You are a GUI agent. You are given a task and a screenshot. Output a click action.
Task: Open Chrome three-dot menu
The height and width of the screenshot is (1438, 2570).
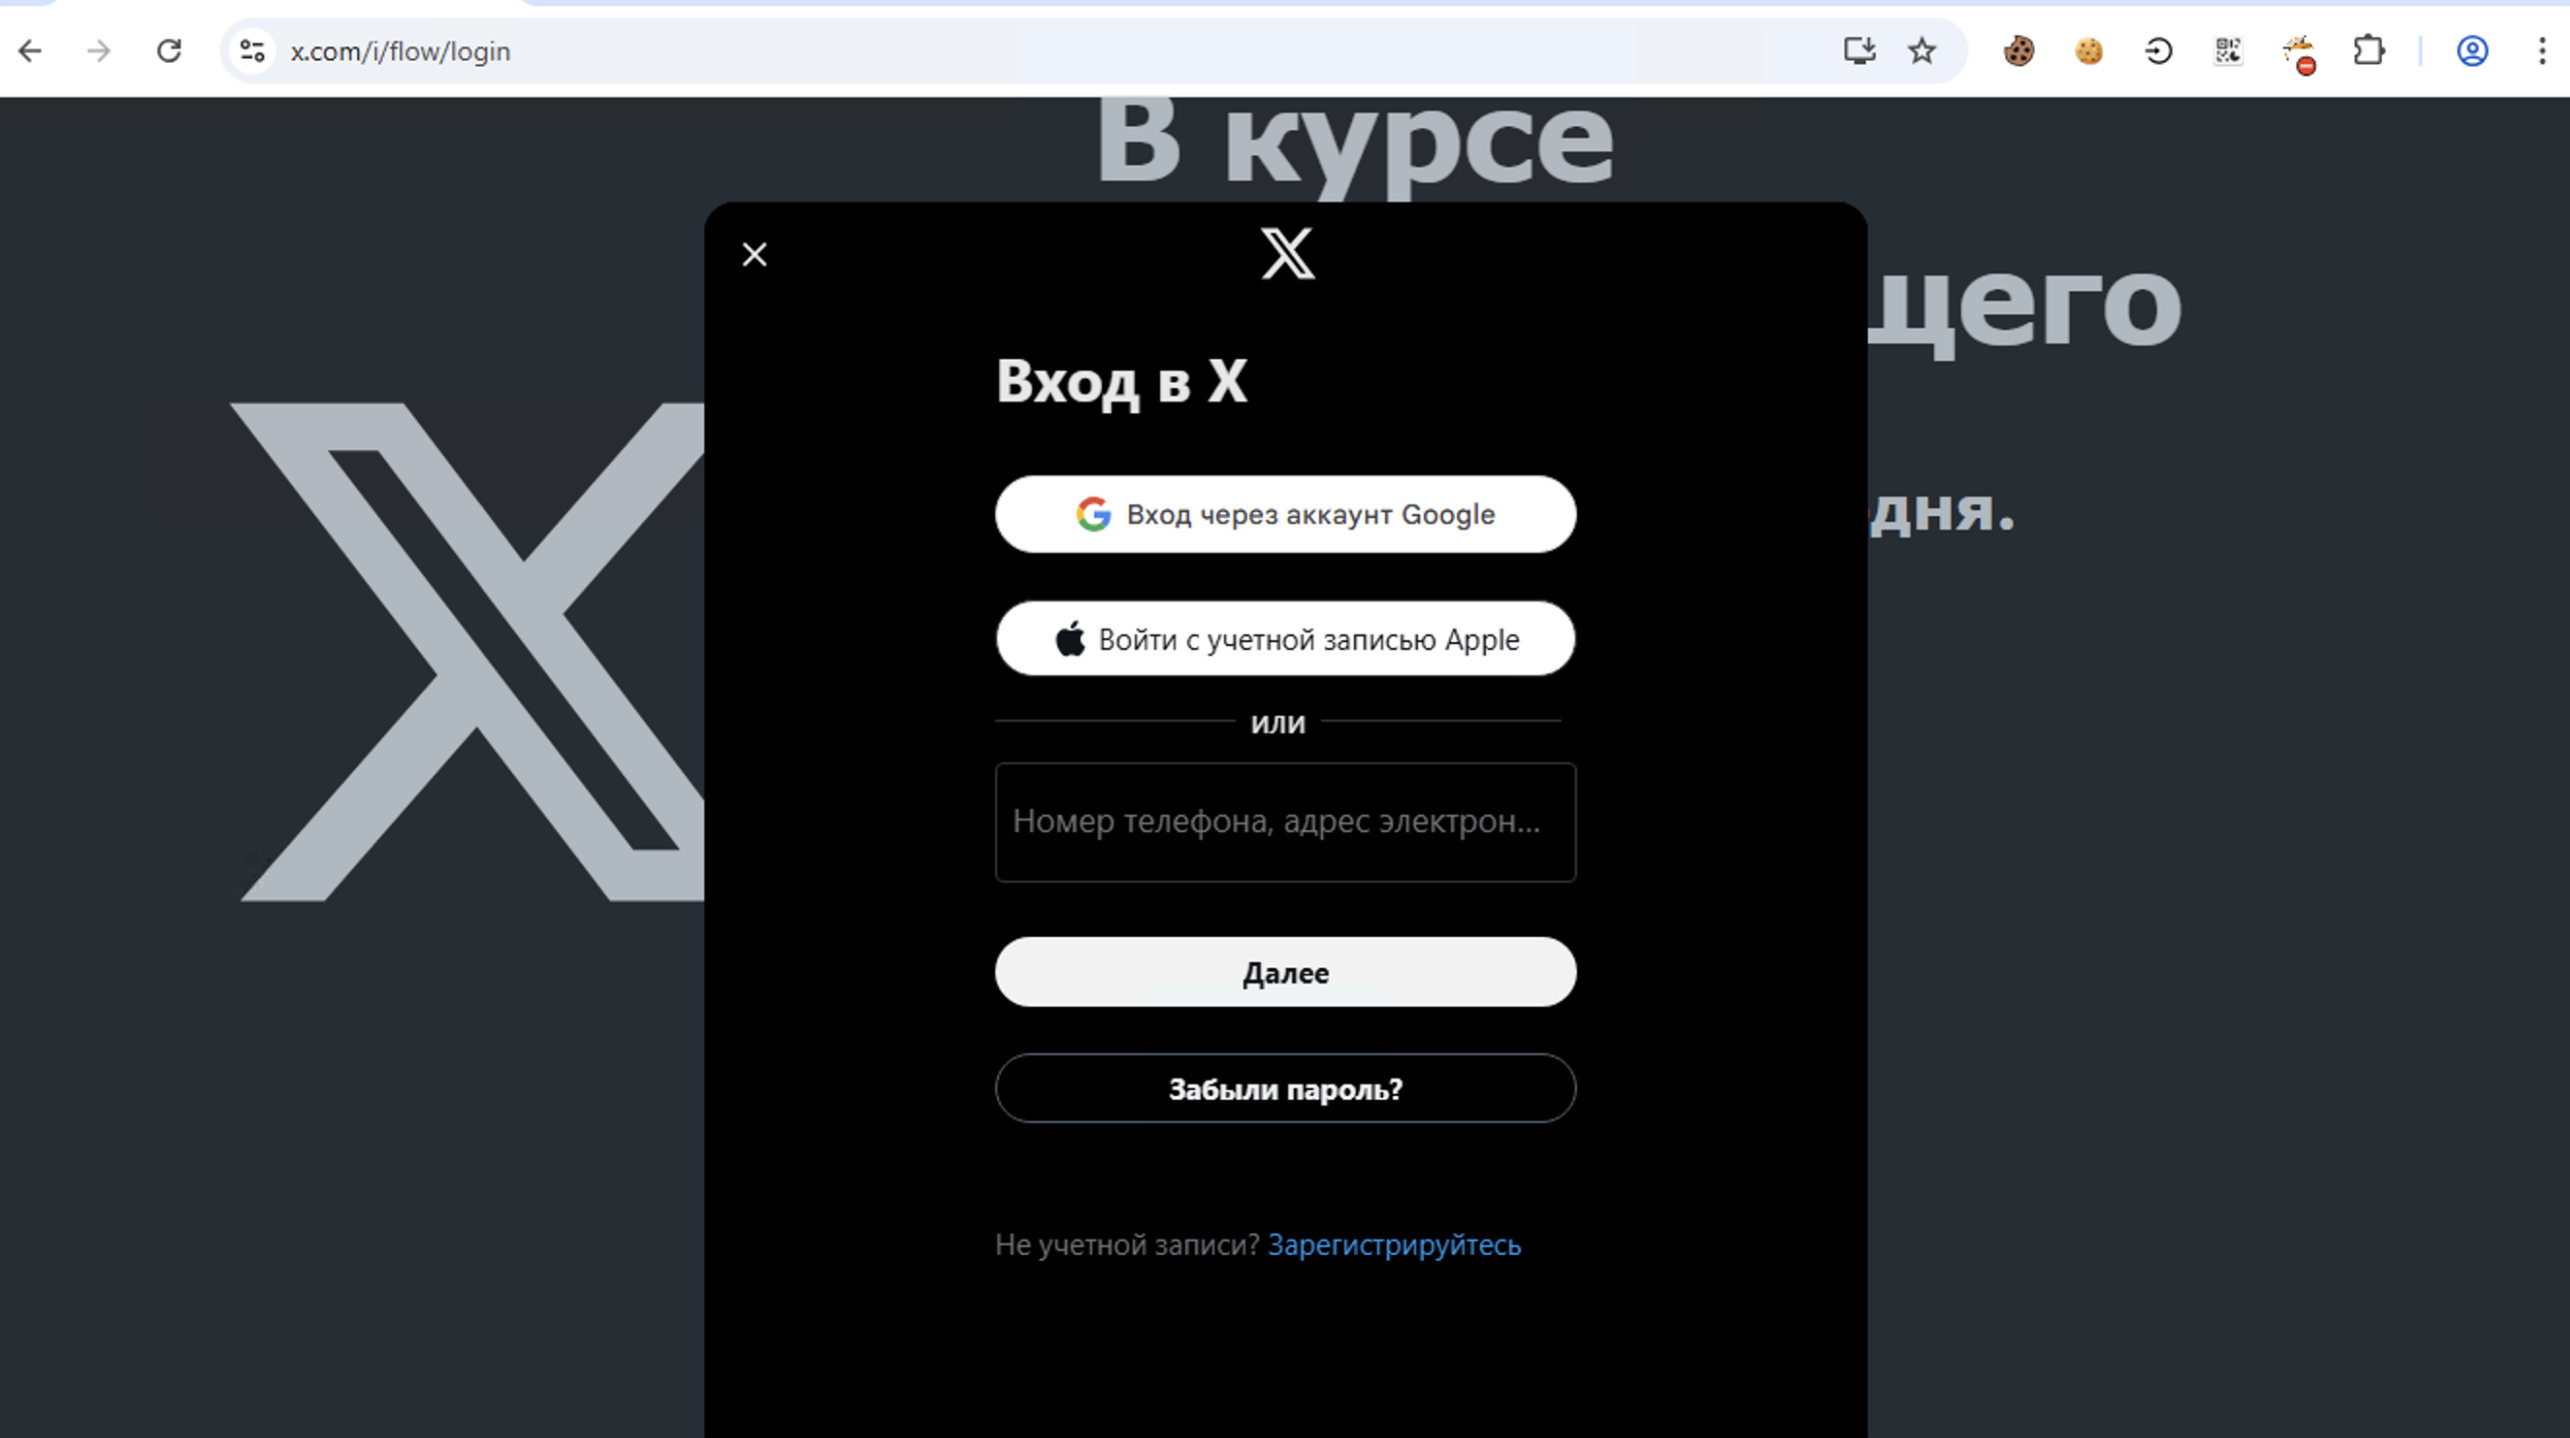point(2541,51)
